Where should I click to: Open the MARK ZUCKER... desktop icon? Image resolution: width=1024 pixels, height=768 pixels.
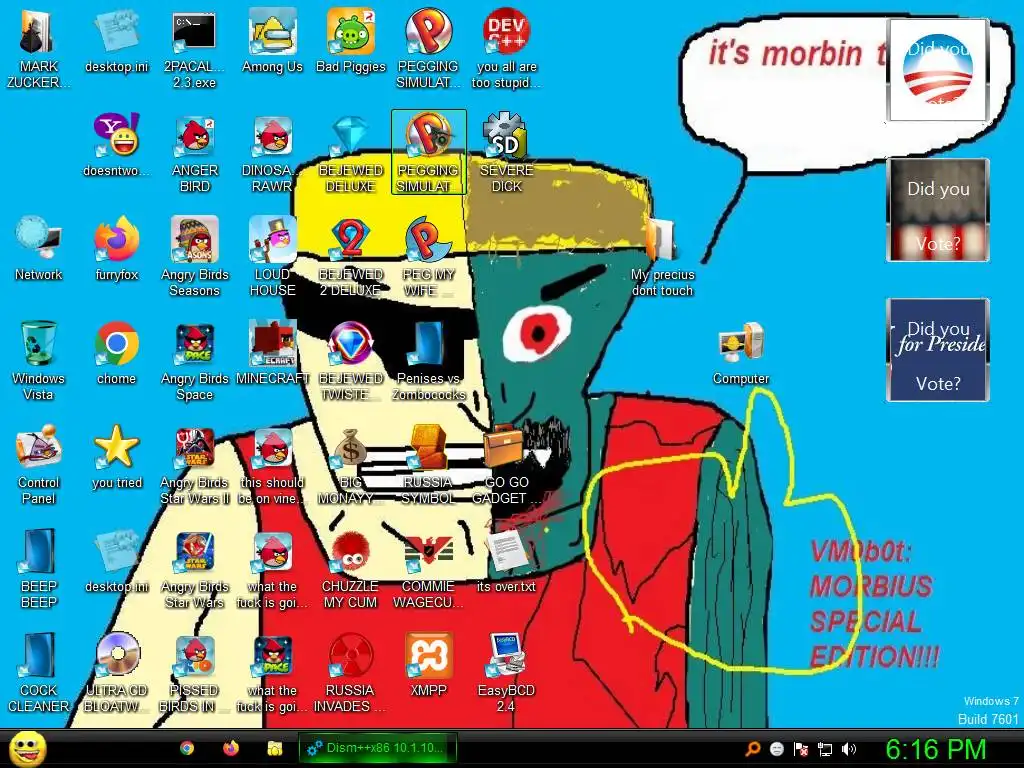pos(38,48)
